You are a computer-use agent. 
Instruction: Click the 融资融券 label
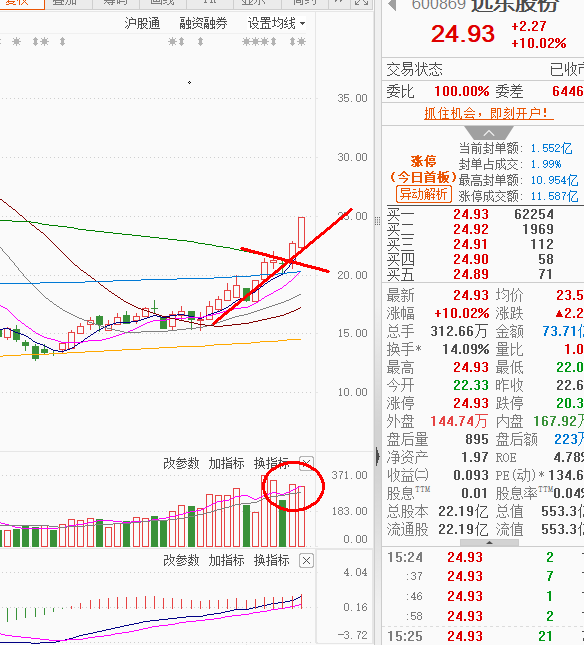(x=203, y=23)
